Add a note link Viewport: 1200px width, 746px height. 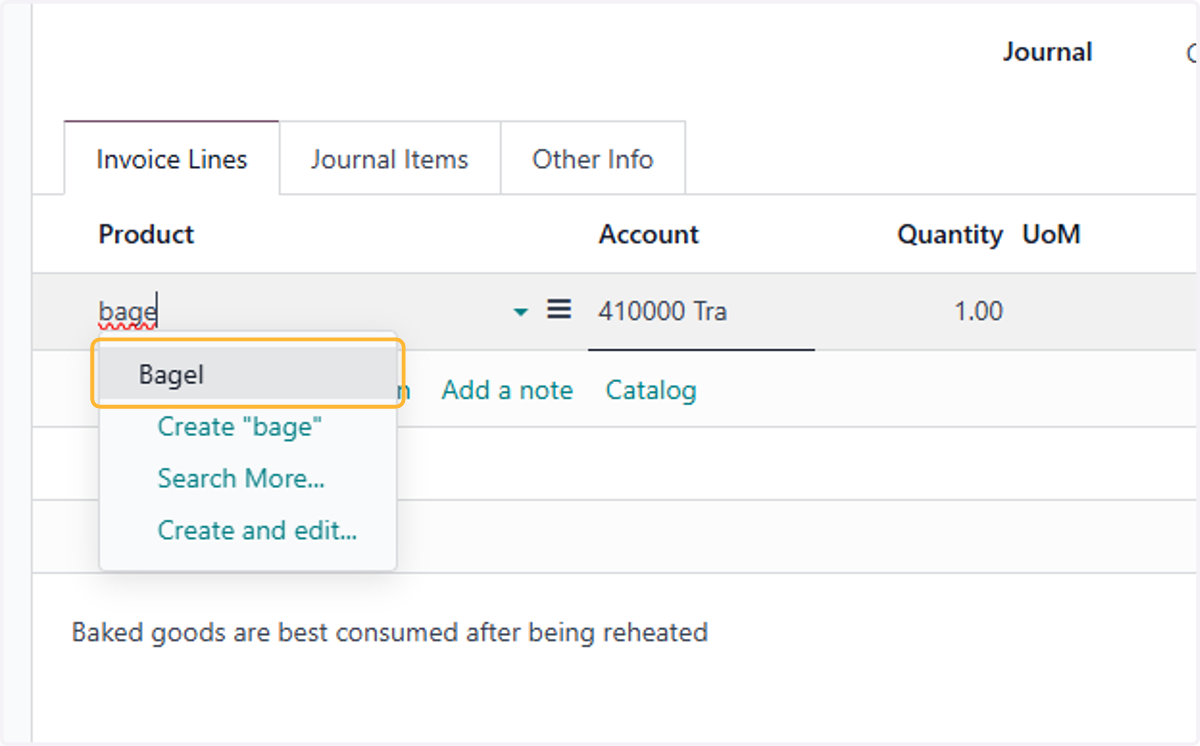tap(508, 390)
